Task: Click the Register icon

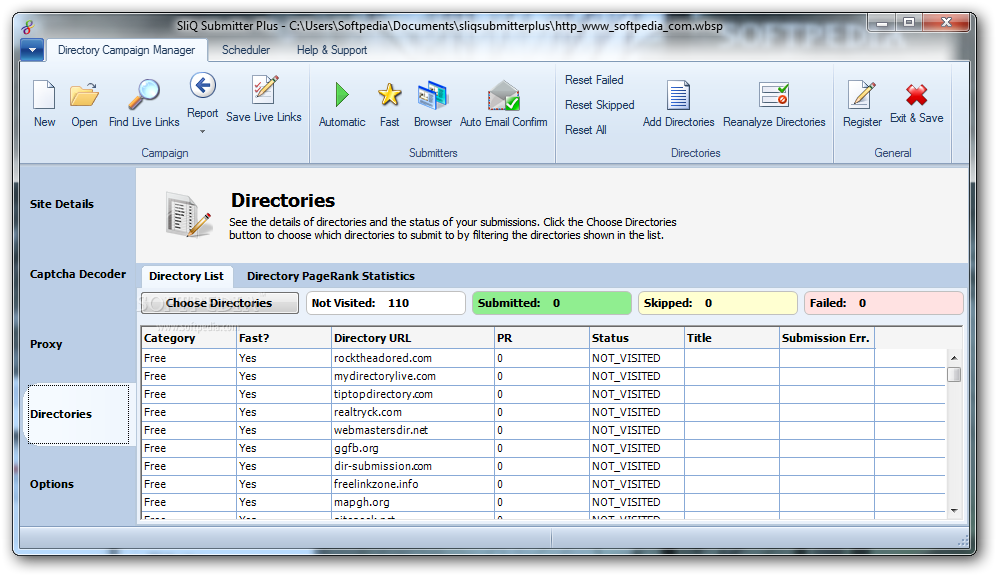Action: pos(862,95)
